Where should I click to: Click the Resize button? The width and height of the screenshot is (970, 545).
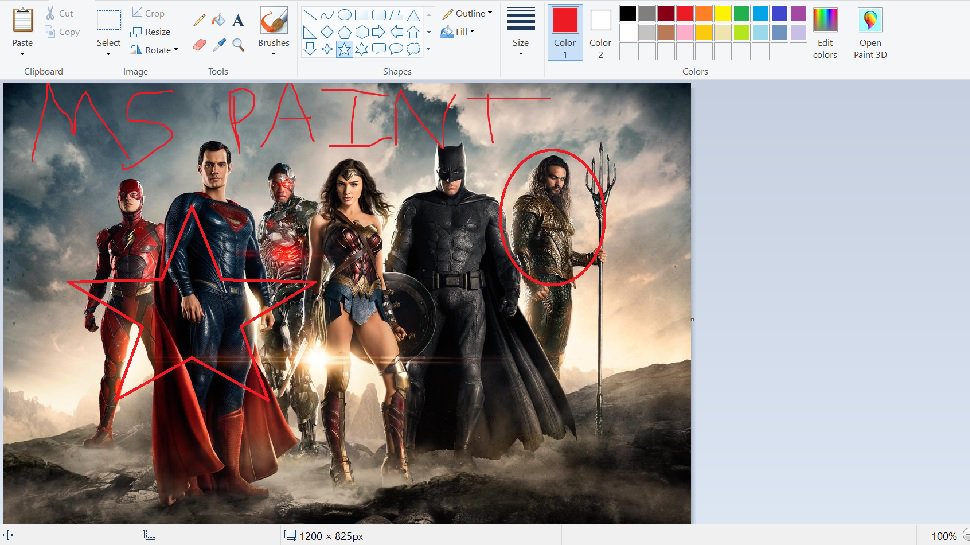coord(150,32)
